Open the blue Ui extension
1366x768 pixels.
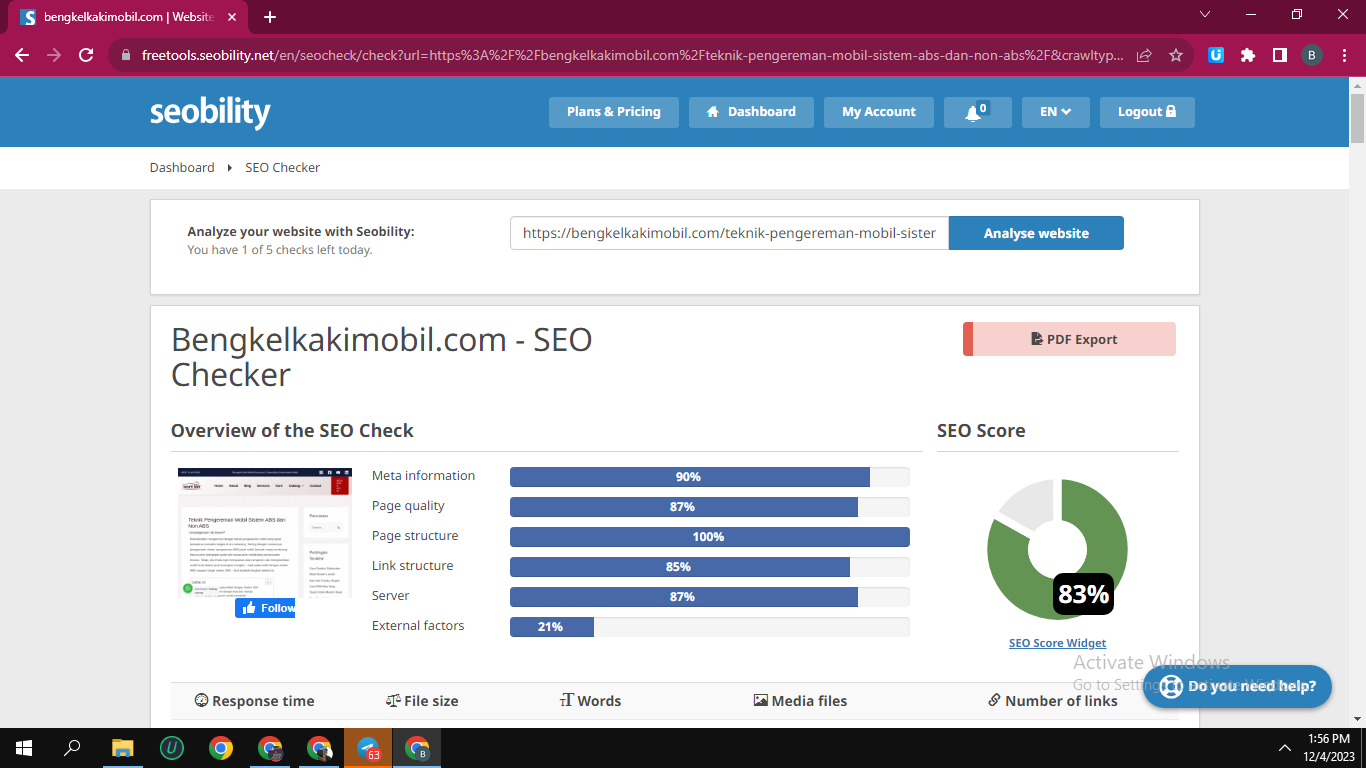pyautogui.click(x=1216, y=56)
